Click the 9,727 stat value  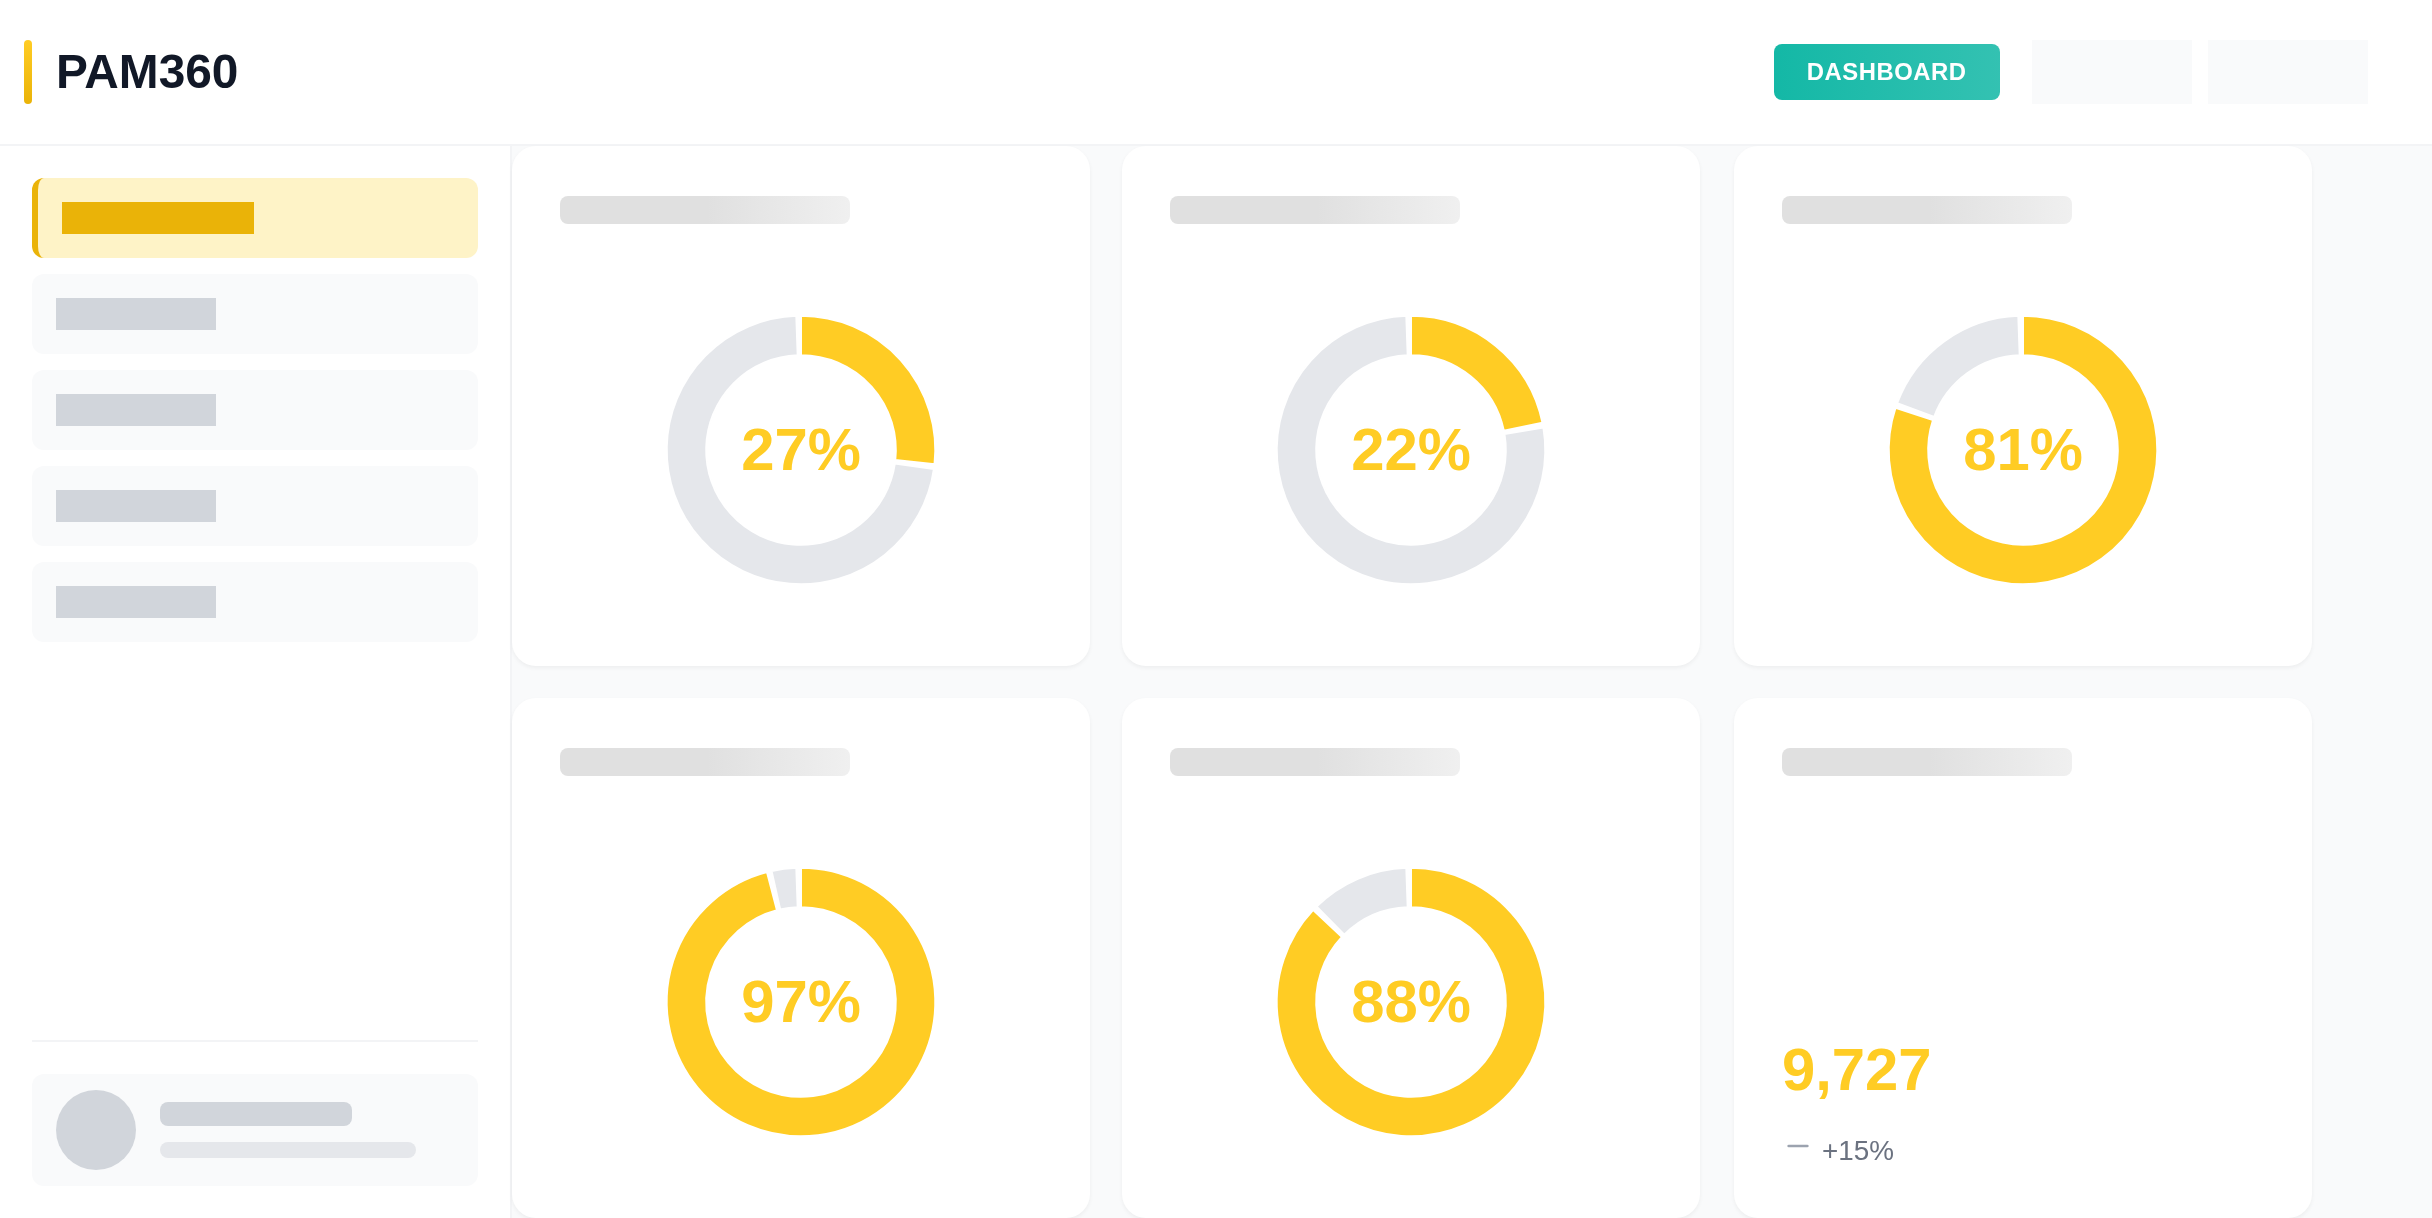[1856, 1070]
